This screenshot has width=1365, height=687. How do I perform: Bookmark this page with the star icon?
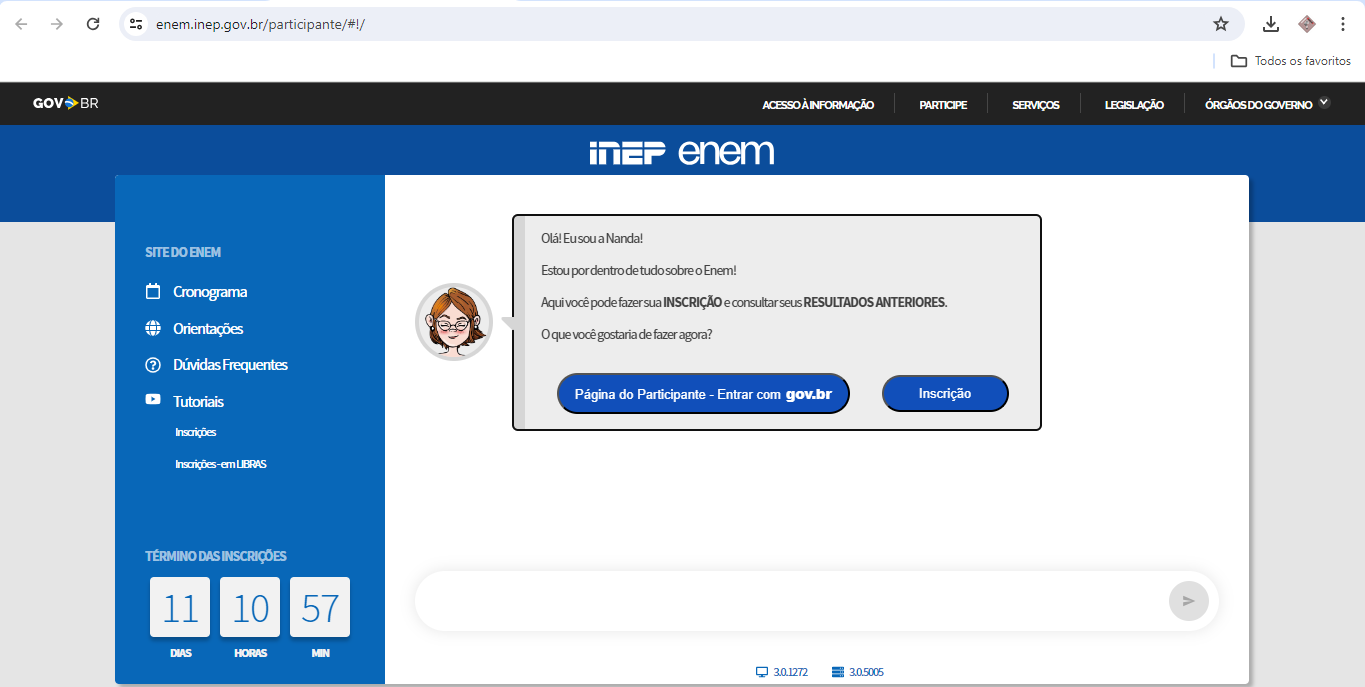coord(1221,24)
